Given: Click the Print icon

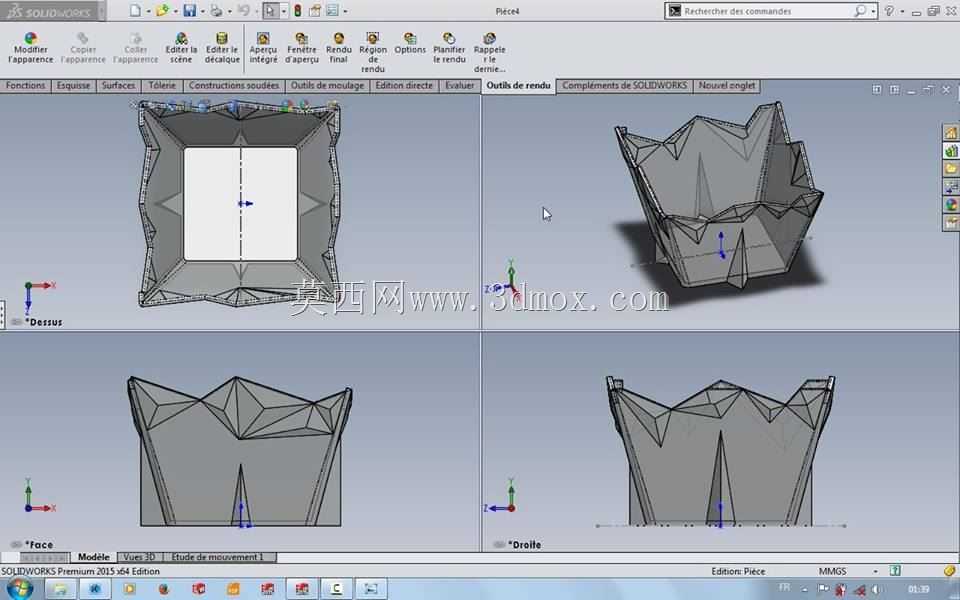Looking at the screenshot, I should point(216,10).
